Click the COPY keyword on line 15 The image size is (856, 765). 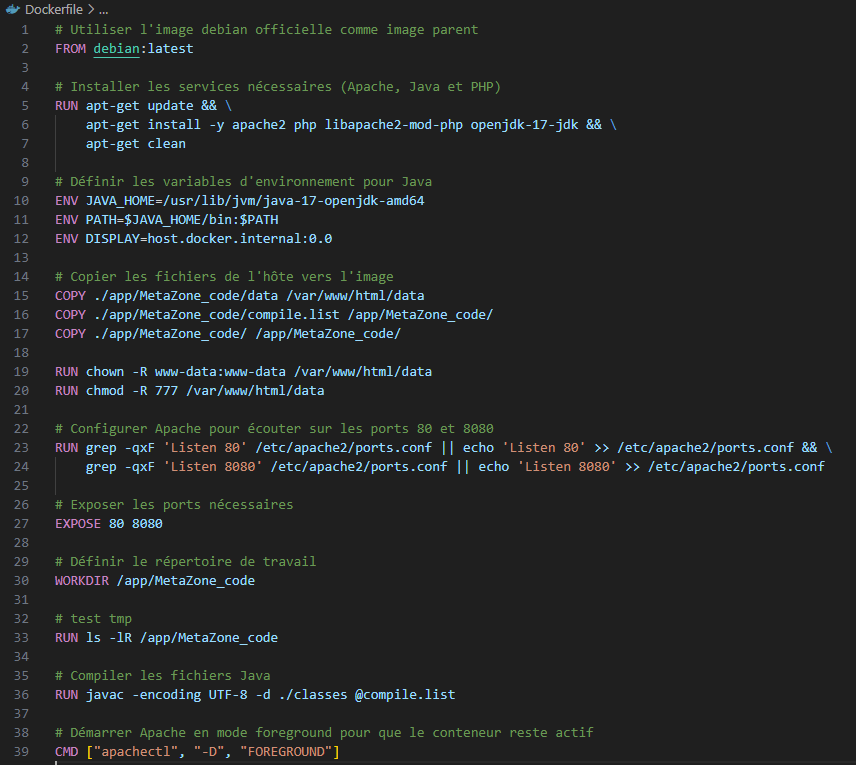click(x=69, y=295)
